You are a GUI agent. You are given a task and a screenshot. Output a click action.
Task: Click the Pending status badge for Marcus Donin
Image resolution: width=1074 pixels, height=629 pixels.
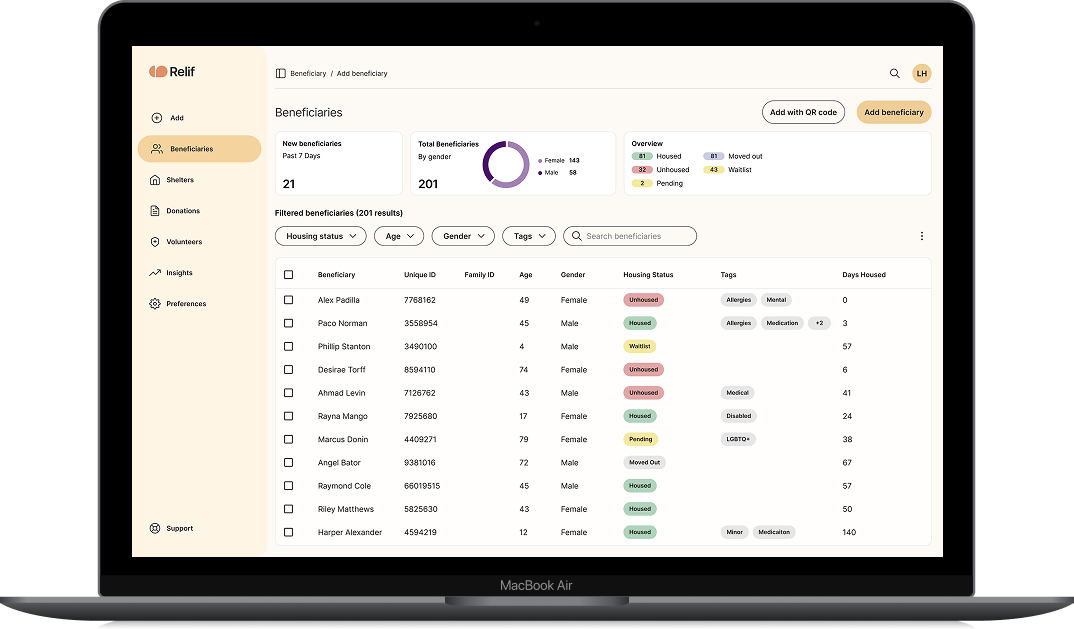pos(640,439)
